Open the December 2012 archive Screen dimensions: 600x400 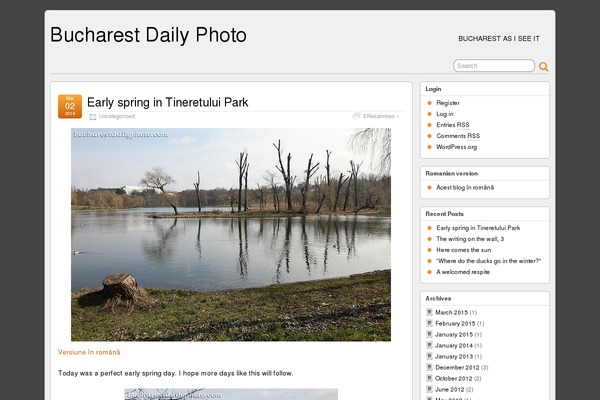click(x=457, y=367)
